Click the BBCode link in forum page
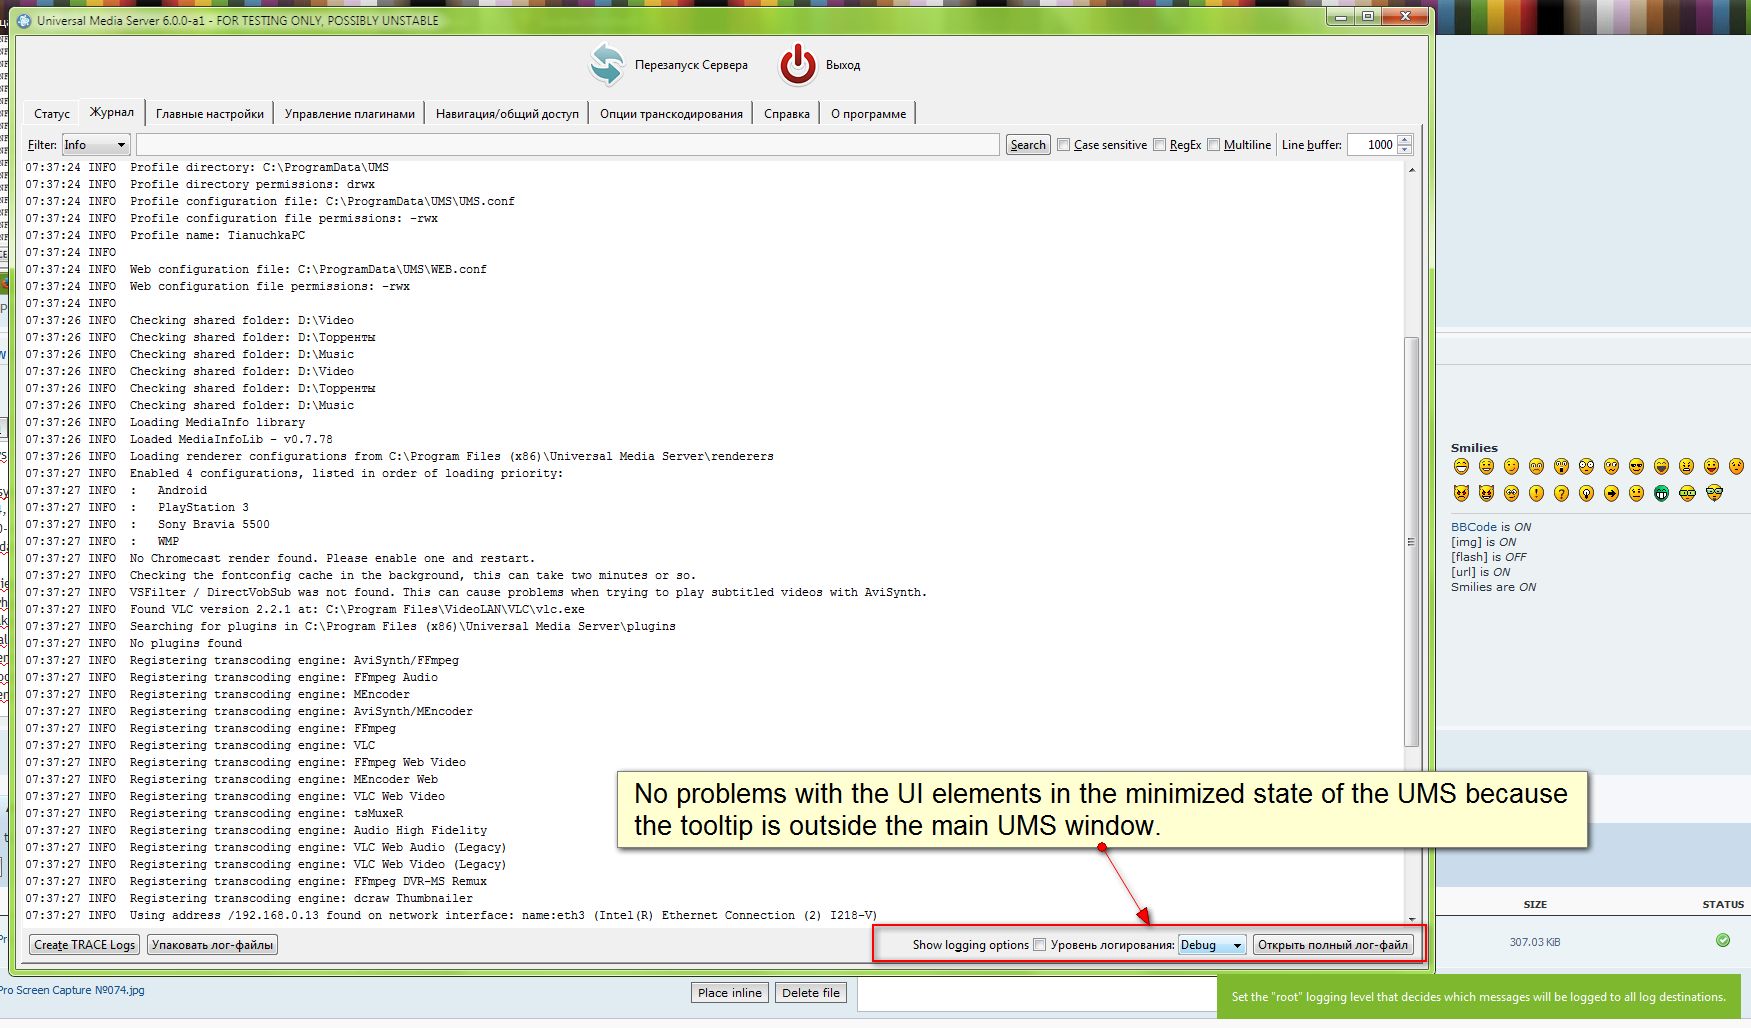Image resolution: width=1751 pixels, height=1028 pixels. click(x=1474, y=527)
